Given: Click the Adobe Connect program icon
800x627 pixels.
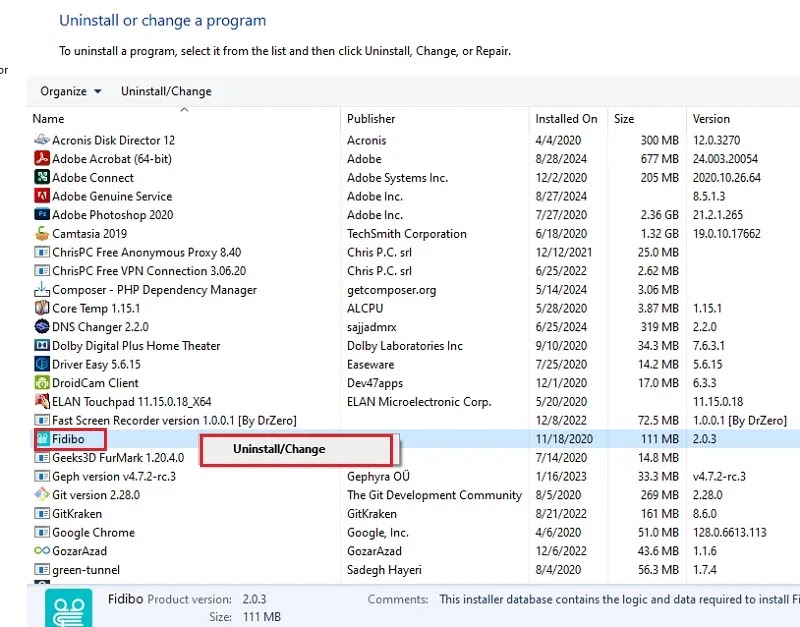Looking at the screenshot, I should pyautogui.click(x=42, y=178).
